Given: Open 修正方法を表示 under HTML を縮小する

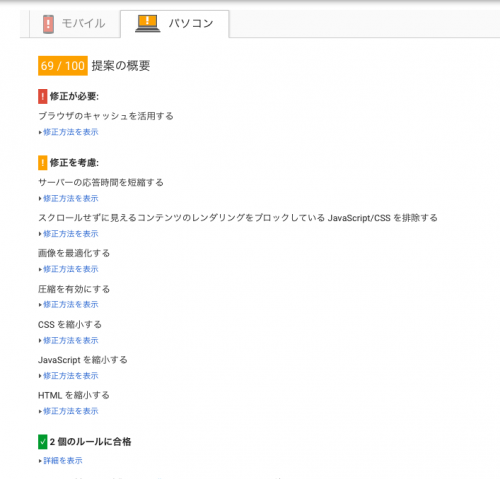Looking at the screenshot, I should point(71,411).
